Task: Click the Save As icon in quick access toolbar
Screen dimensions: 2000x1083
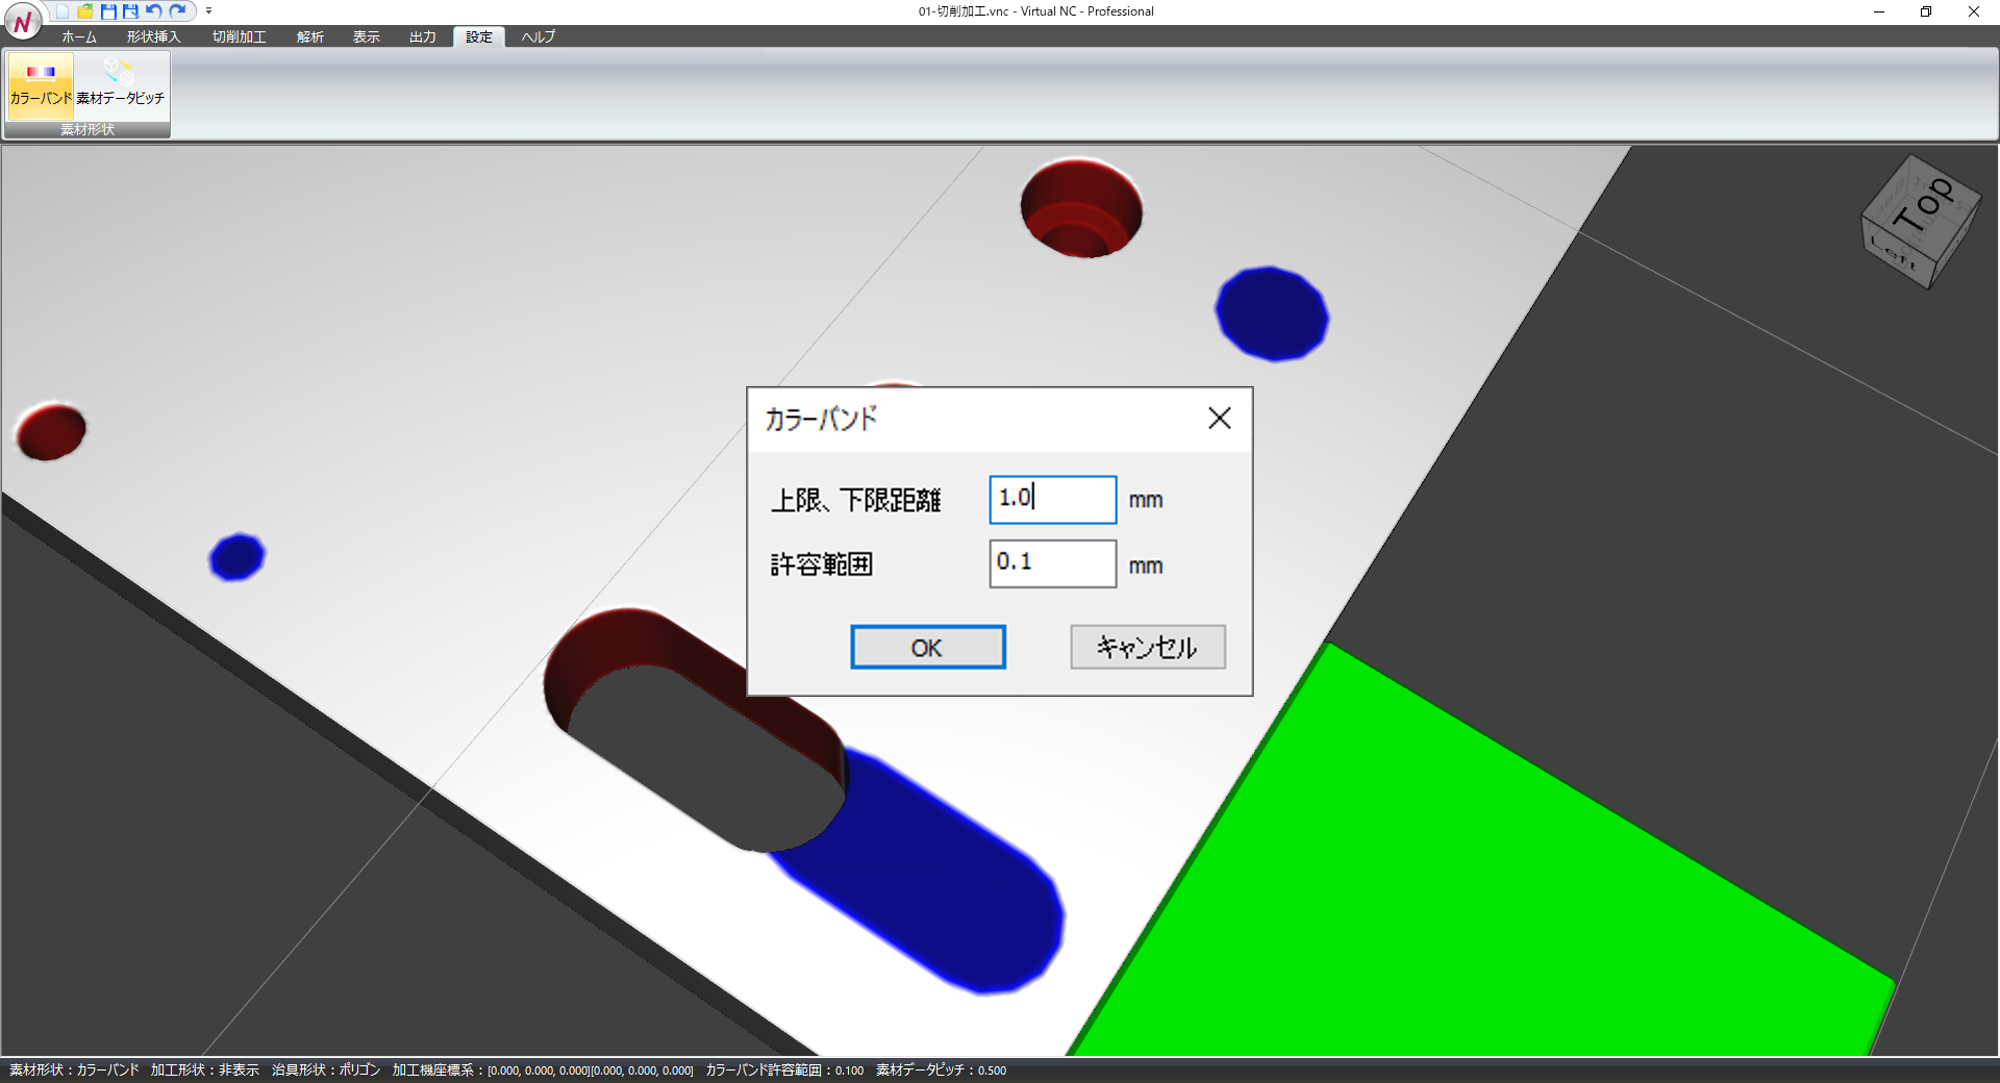Action: tap(131, 11)
